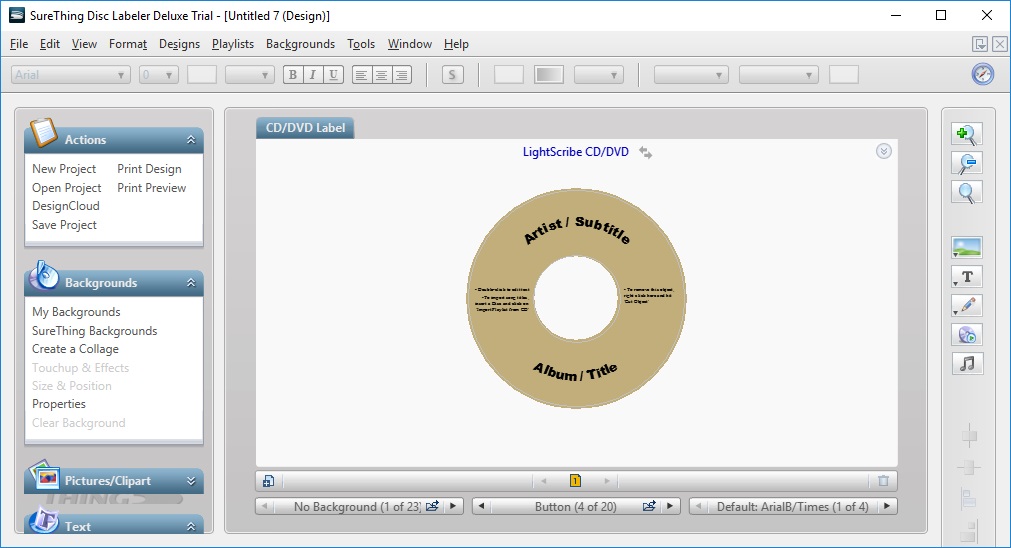Click Create a Collage link
The width and height of the screenshot is (1011, 548).
(x=75, y=349)
